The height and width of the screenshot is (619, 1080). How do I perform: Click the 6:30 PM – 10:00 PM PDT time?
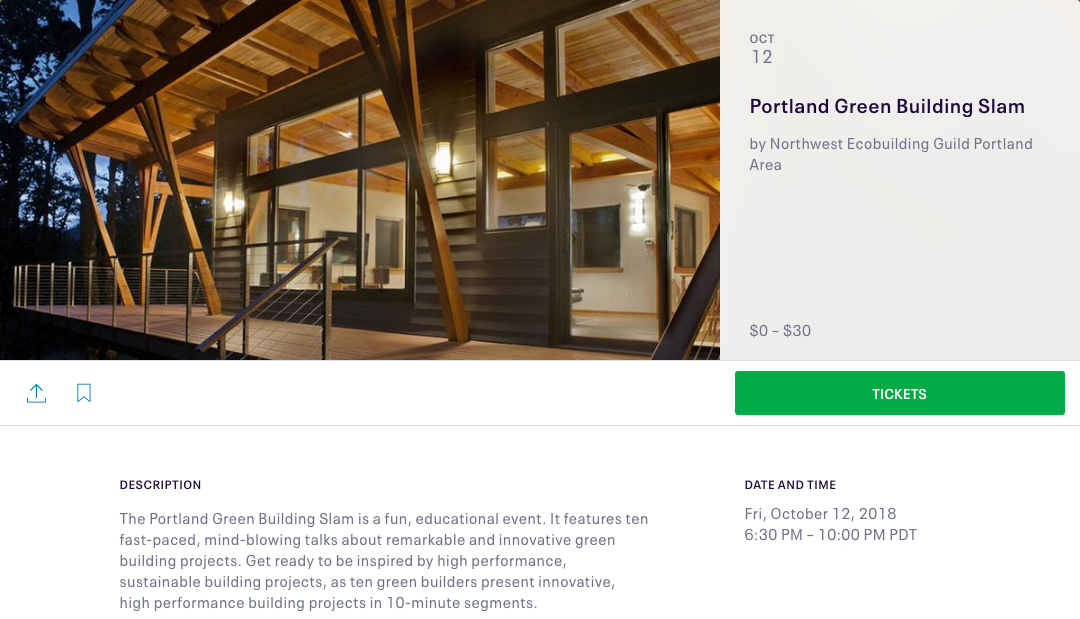click(830, 535)
